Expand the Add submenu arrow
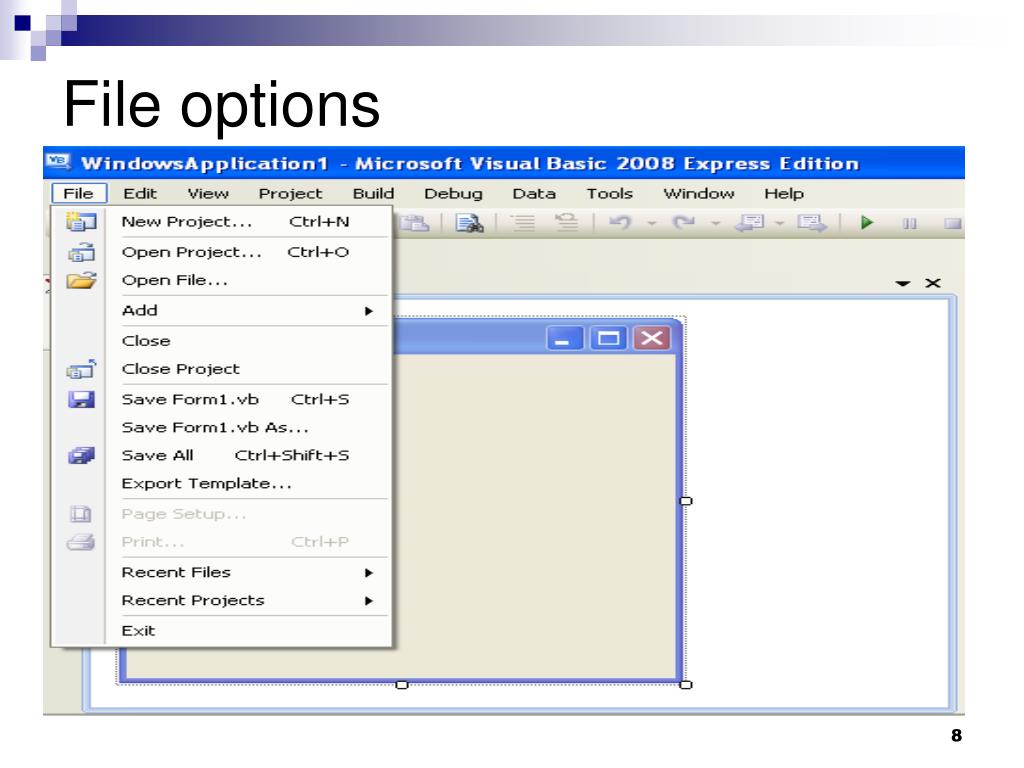The width and height of the screenshot is (1024, 768). (369, 311)
